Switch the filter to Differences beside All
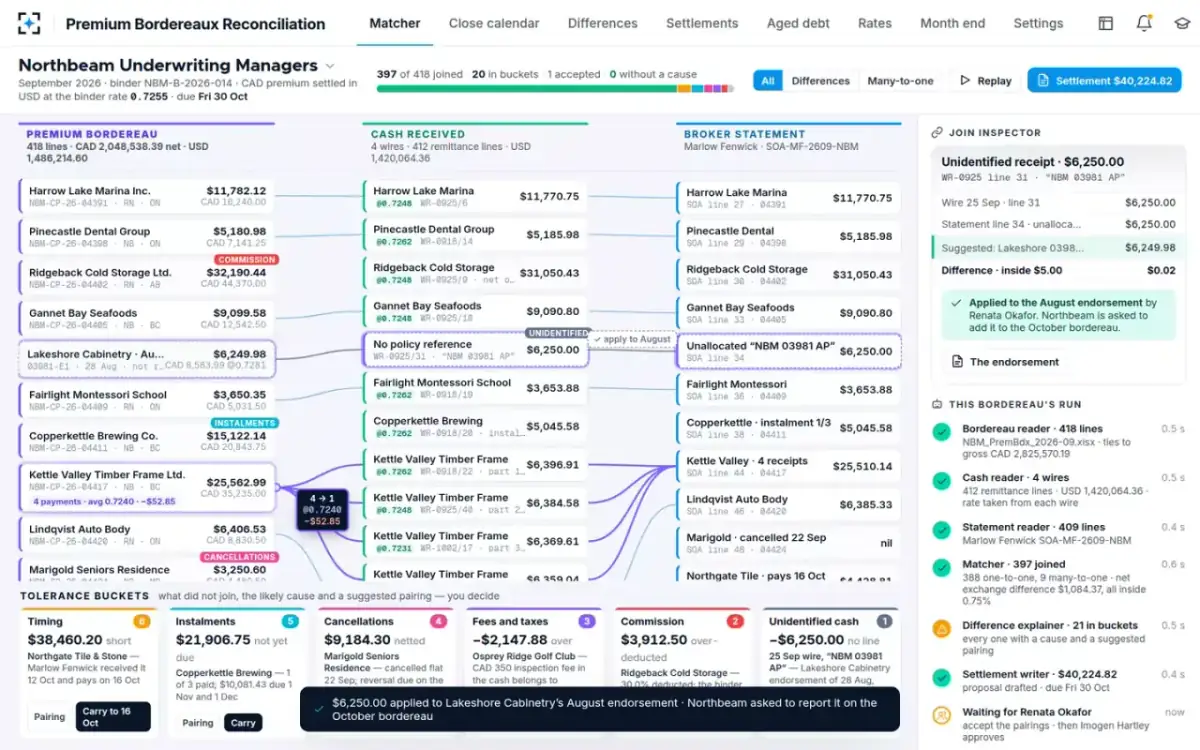 [x=820, y=81]
